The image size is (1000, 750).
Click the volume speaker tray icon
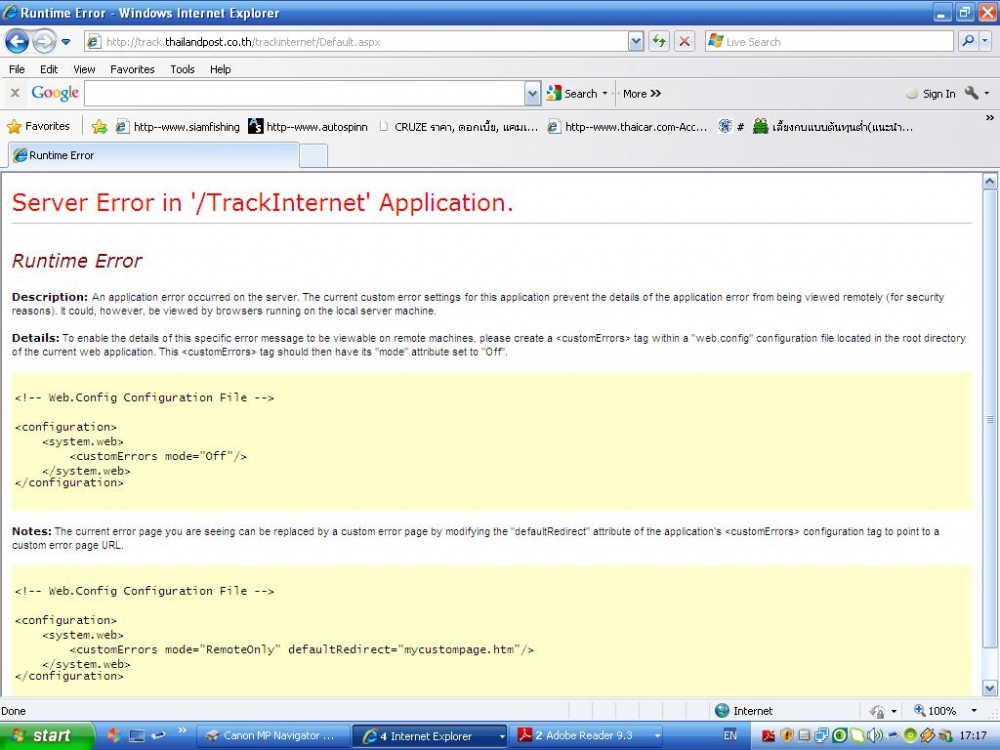click(875, 736)
